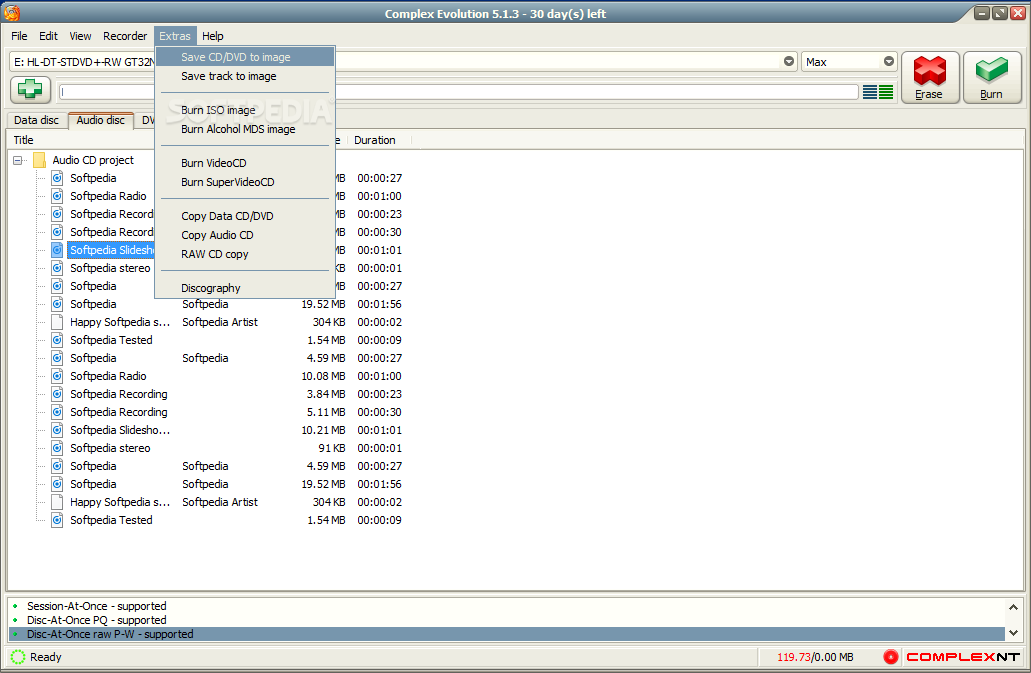The image size is (1031, 673).
Task: Click the 119.73/0.00 MB size indicator
Action: (815, 657)
